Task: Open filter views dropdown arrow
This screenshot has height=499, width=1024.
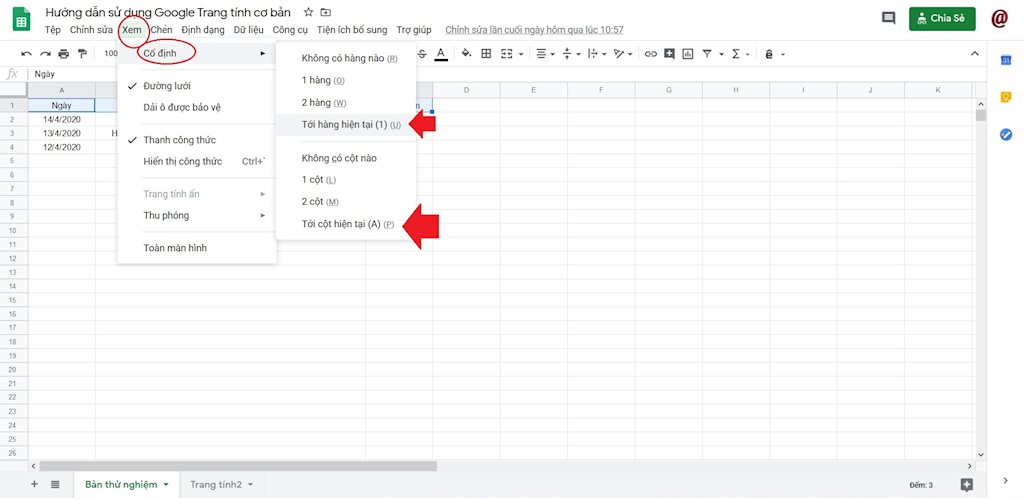Action: 721,54
